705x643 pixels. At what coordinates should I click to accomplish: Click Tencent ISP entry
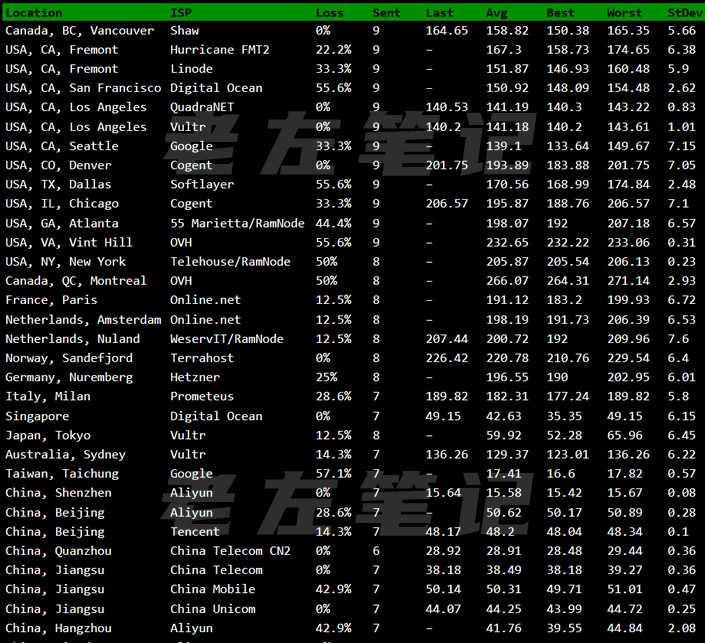point(195,531)
